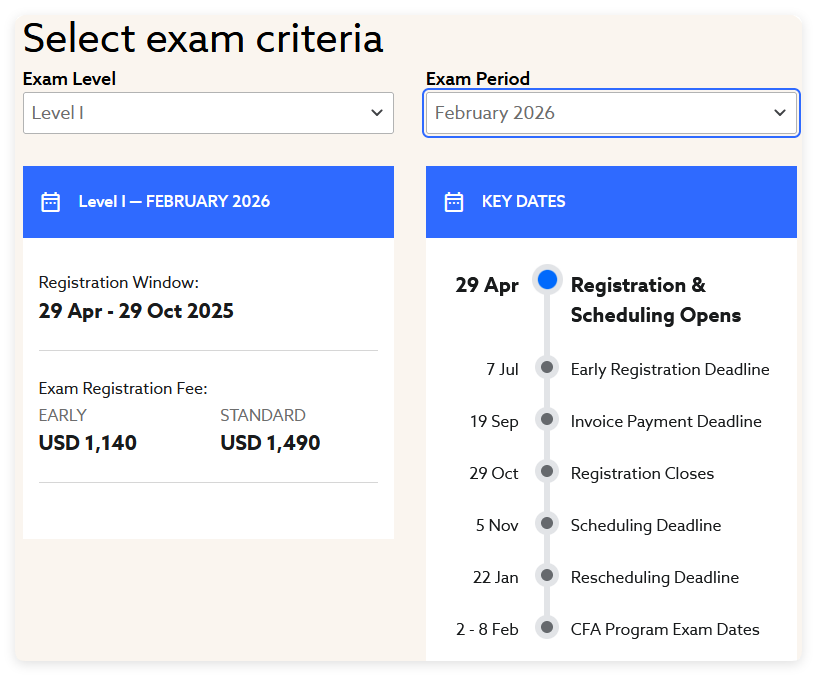This screenshot has width=817, height=676.
Task: Select the blue 29 Apr timeline marker
Action: tap(547, 280)
